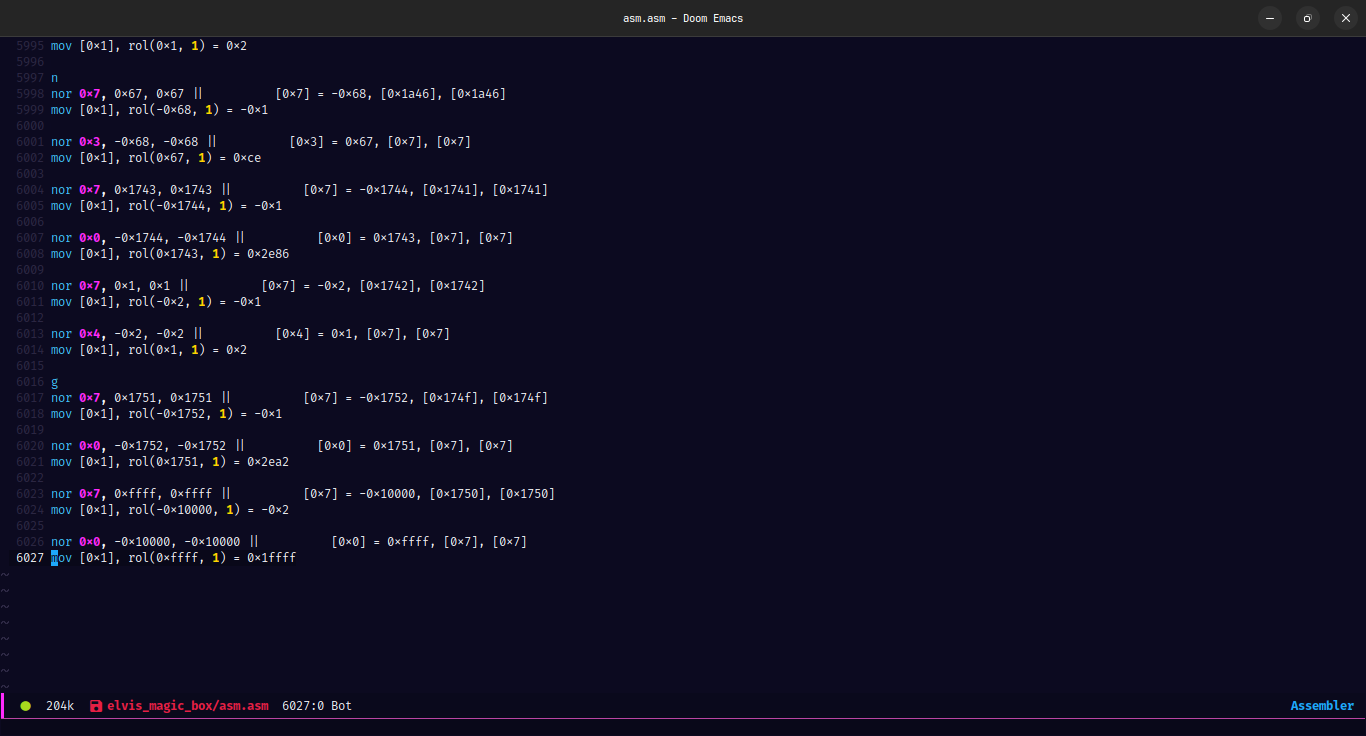Click the elvis_magic_box/asm.asm file name
1366x736 pixels.
click(x=188, y=706)
